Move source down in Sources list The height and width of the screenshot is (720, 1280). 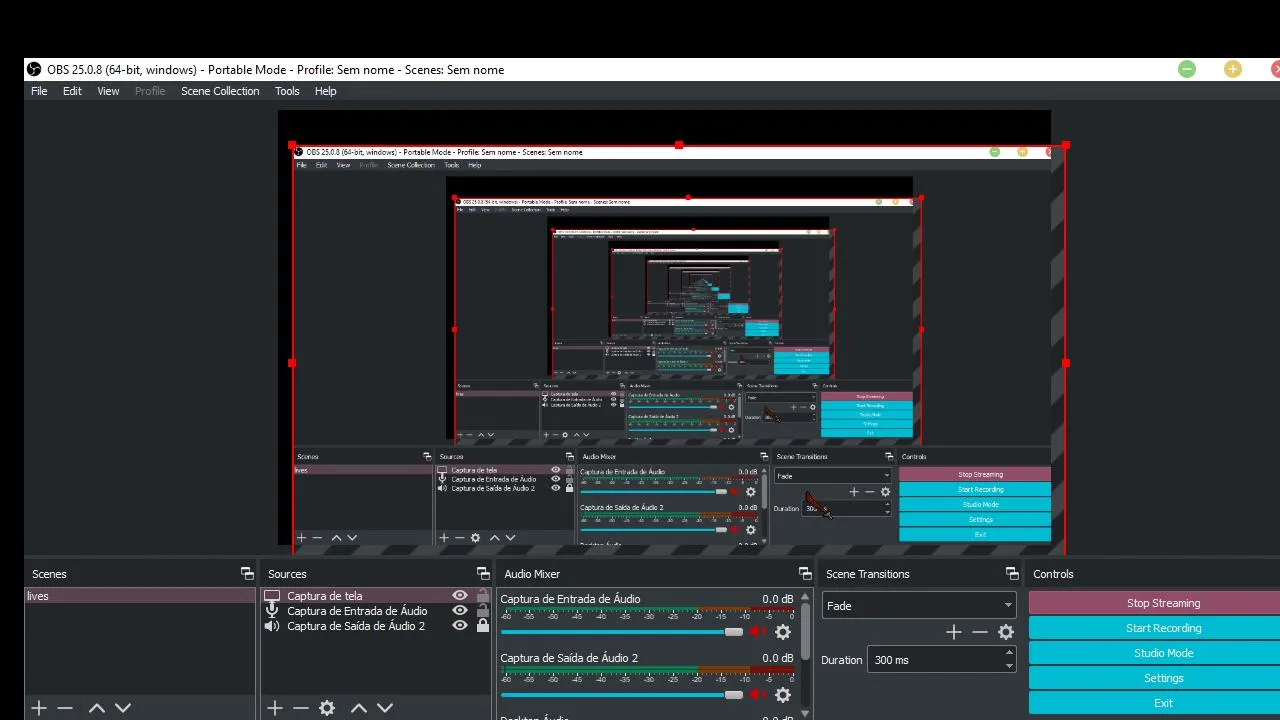[x=385, y=708]
